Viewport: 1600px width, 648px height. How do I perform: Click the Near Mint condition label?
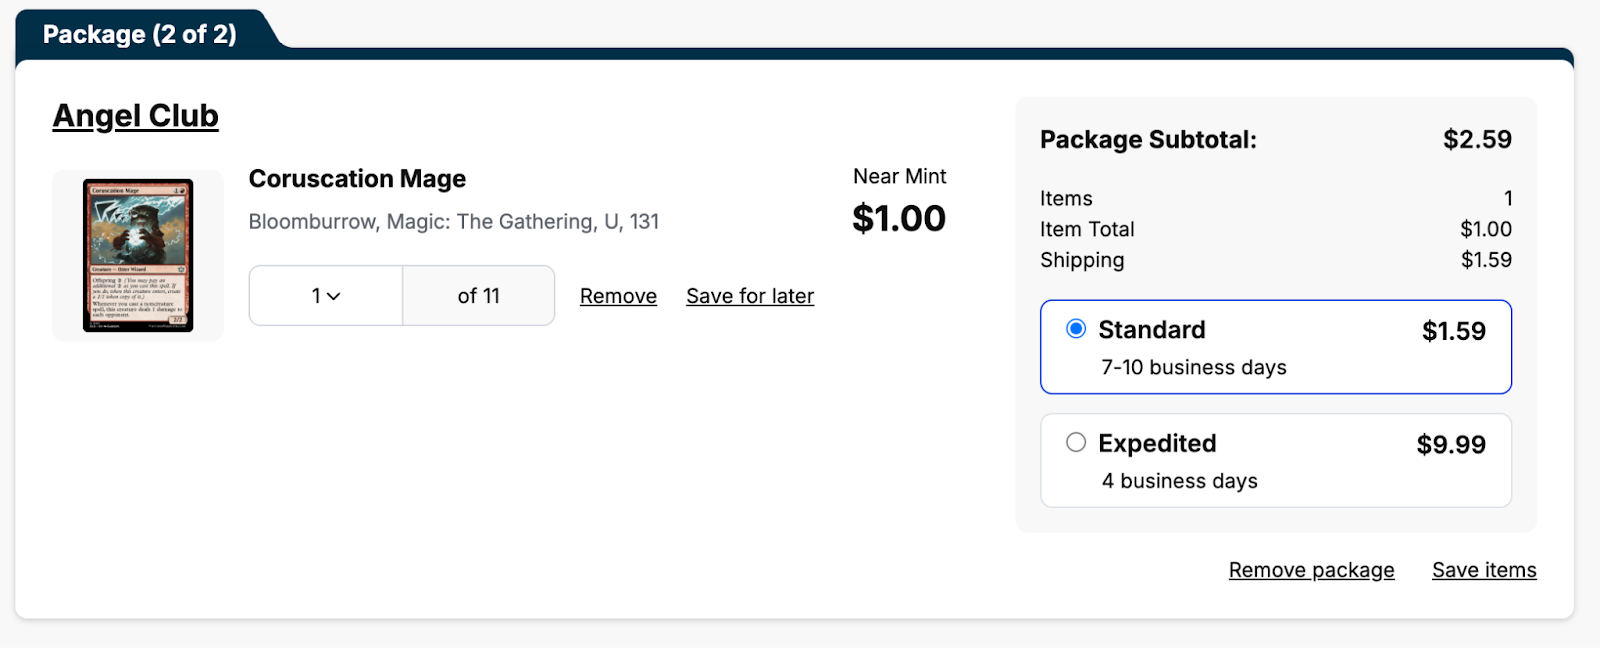point(899,176)
